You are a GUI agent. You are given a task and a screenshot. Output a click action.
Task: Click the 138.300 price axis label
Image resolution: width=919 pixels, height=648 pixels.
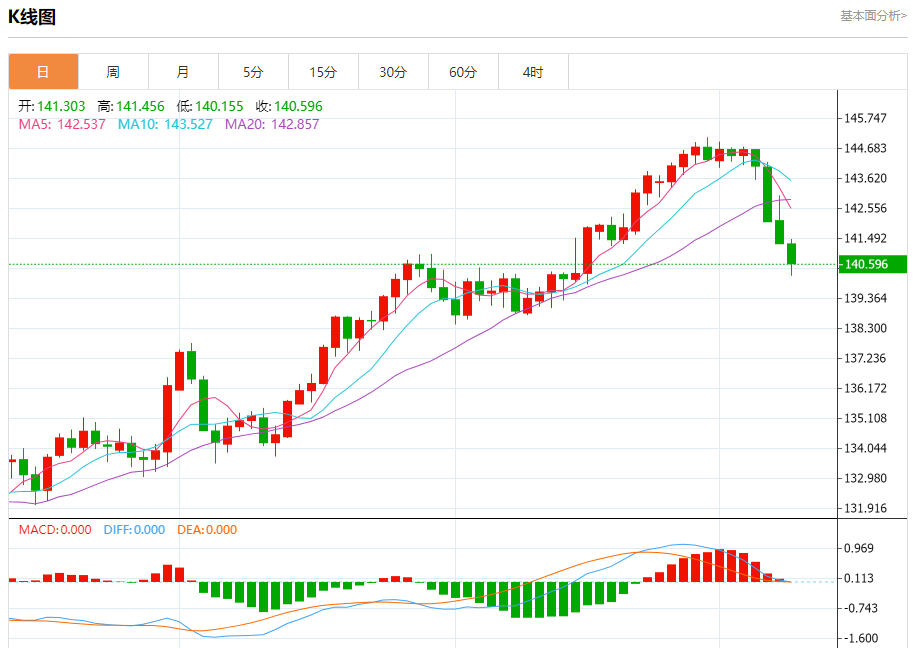tap(865, 328)
